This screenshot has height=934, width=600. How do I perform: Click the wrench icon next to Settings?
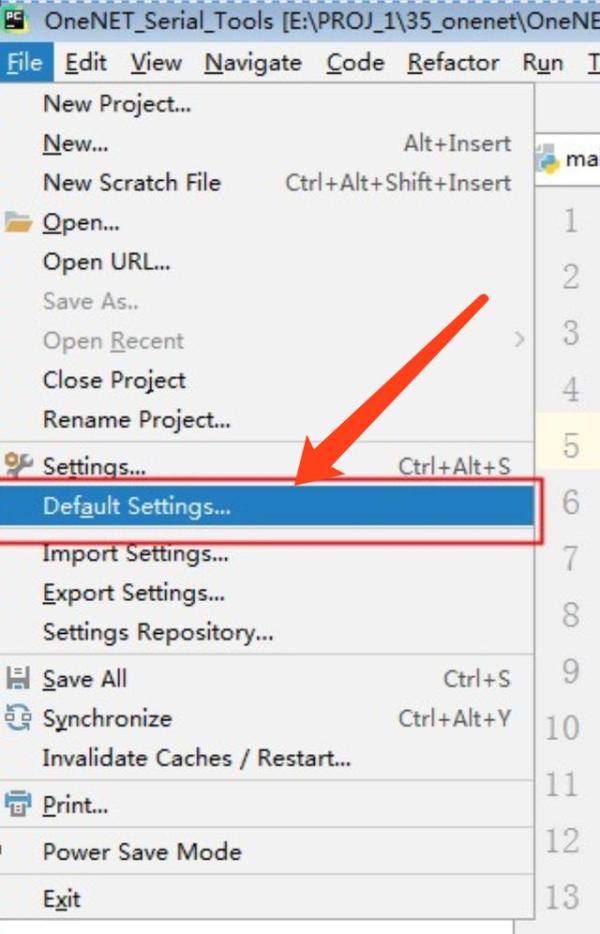click(18, 465)
